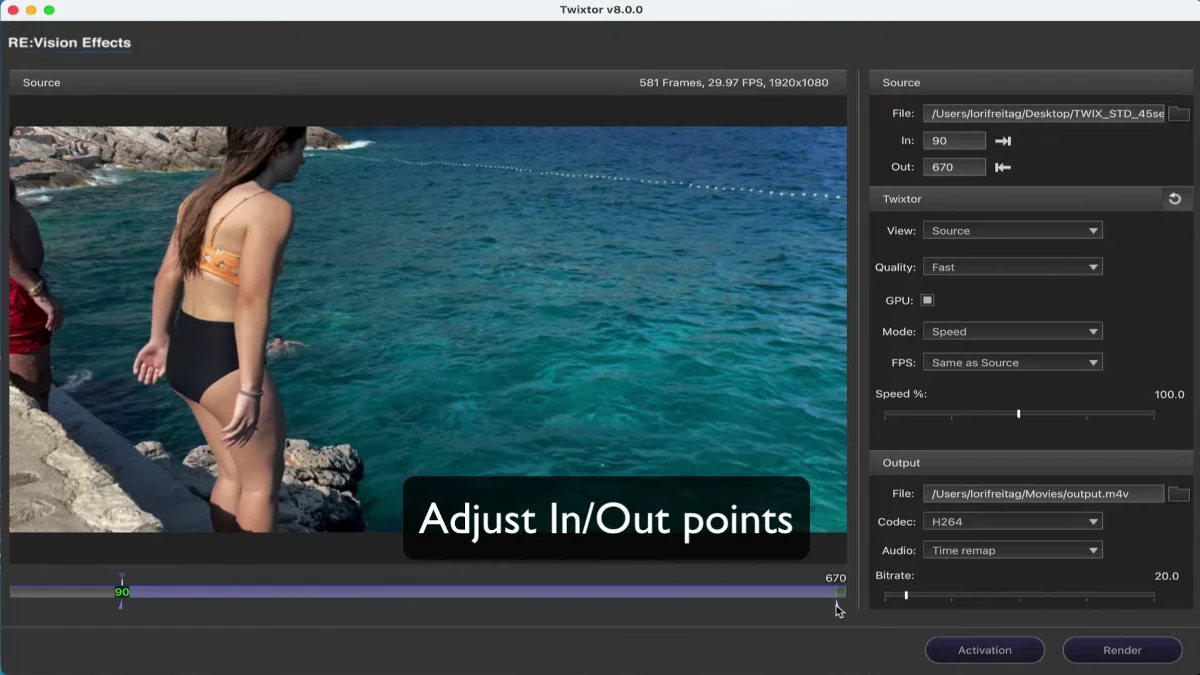Browse for the output file with folder icon

pyautogui.click(x=1178, y=494)
